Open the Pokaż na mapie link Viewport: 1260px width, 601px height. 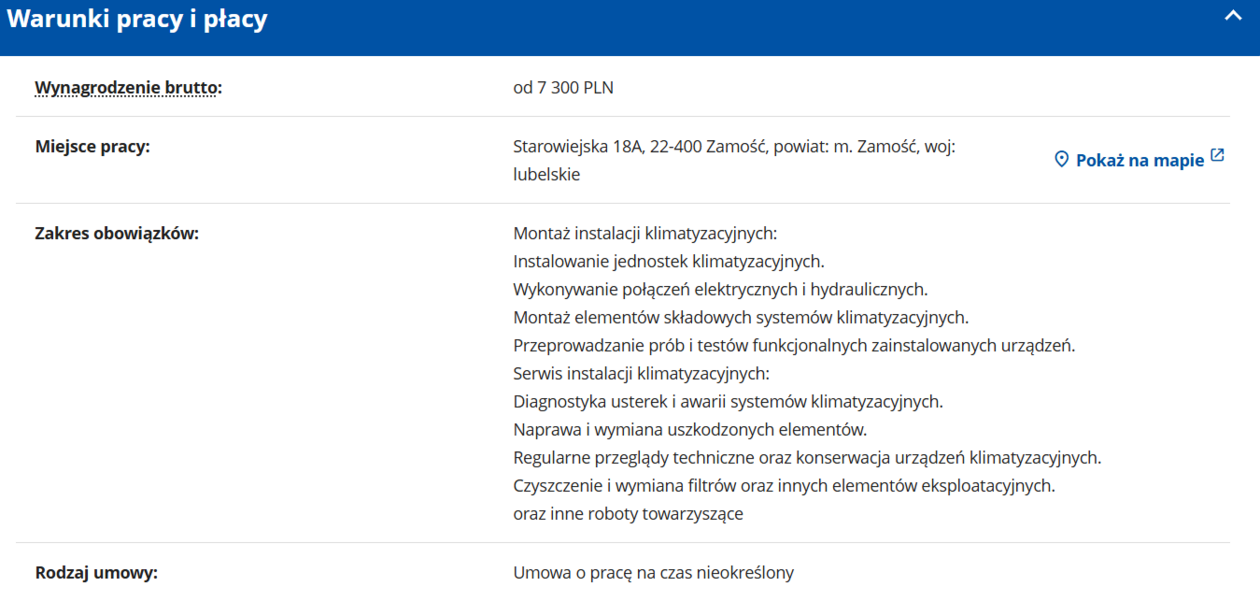pos(1139,160)
